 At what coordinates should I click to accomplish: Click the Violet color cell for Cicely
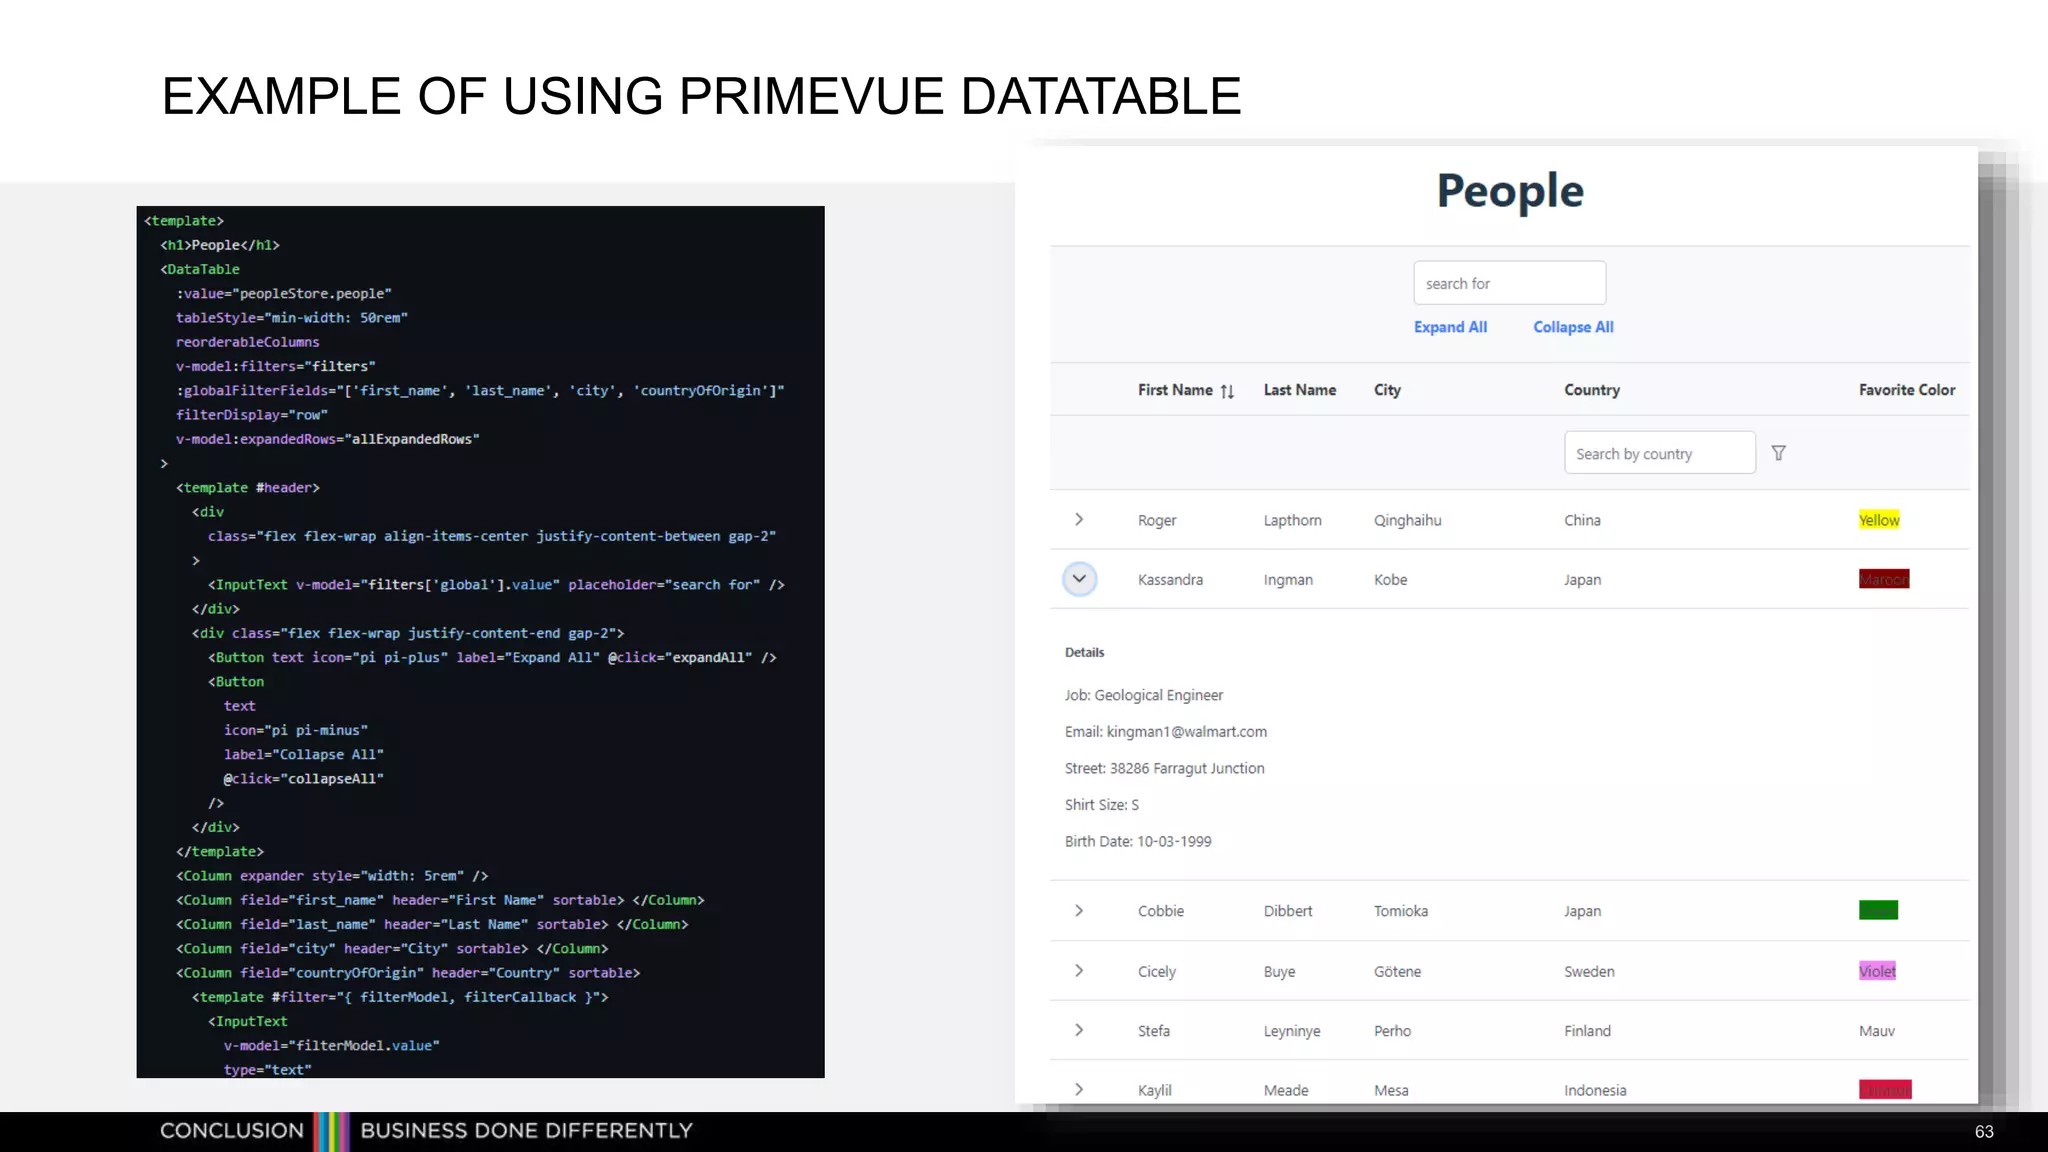click(1877, 971)
